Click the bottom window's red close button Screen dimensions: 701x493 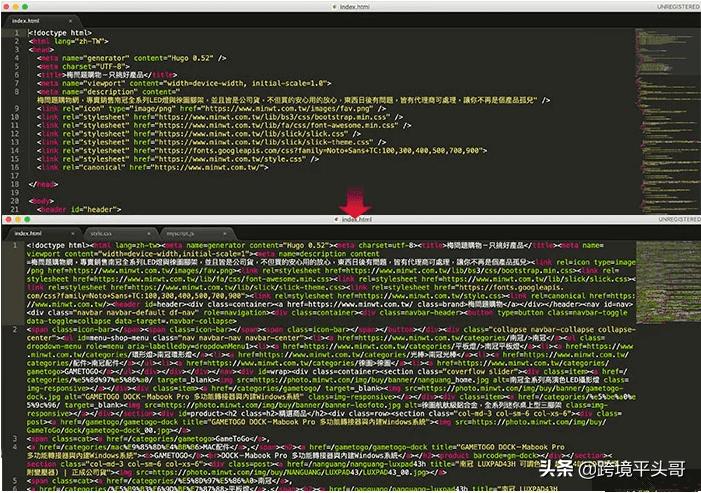coord(8,219)
